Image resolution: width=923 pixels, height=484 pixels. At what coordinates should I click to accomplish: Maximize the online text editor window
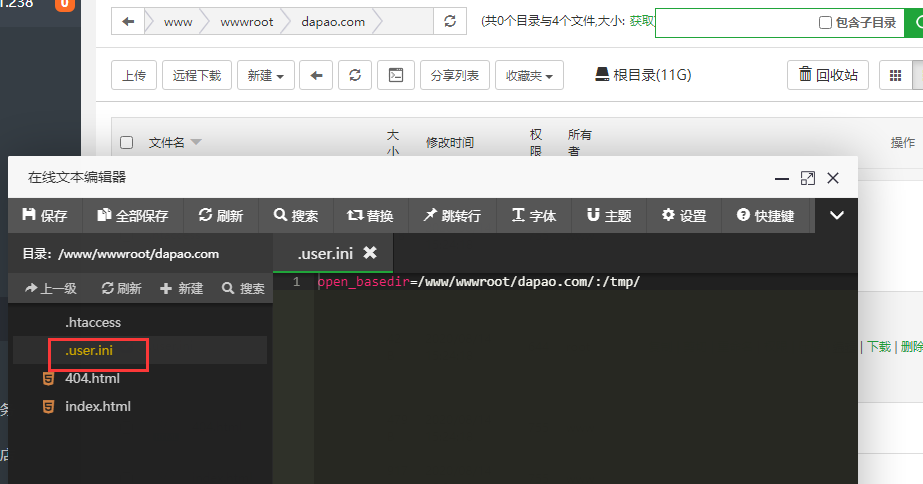click(x=808, y=178)
